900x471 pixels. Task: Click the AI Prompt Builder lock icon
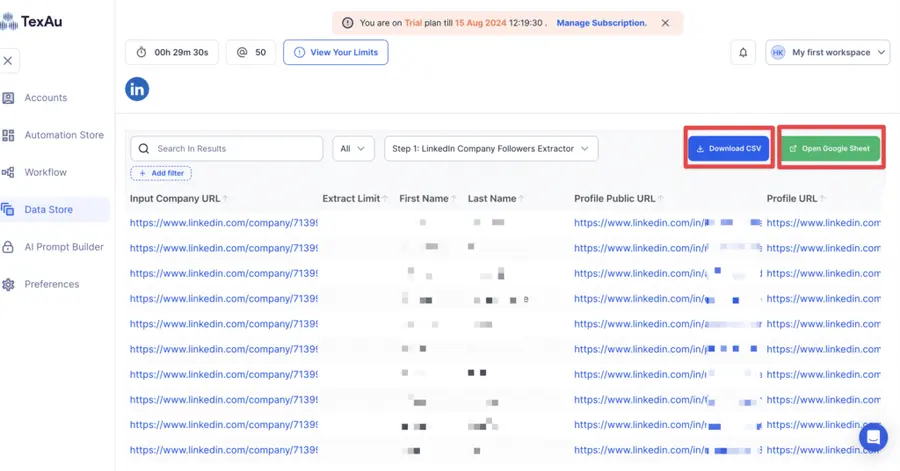click(x=8, y=247)
